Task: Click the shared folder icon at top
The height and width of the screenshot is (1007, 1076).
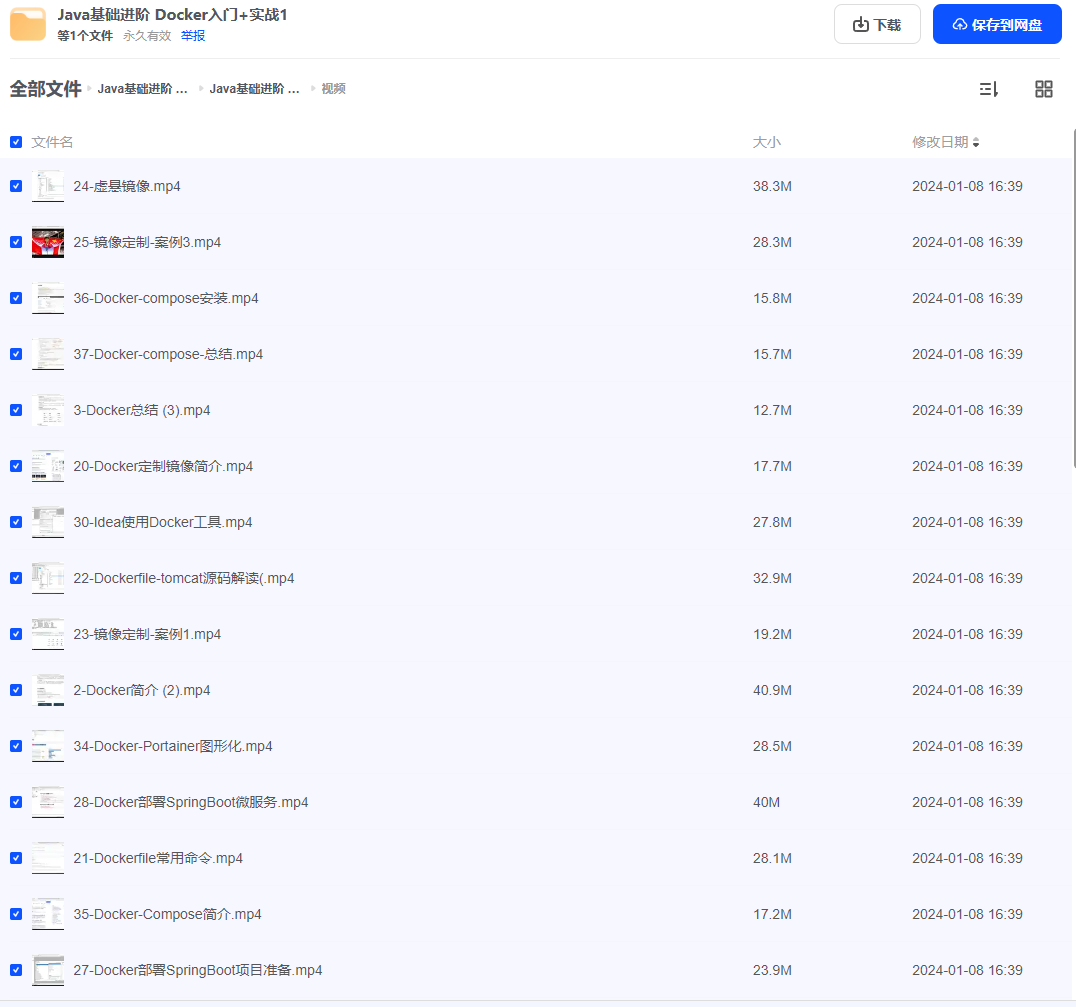Action: pyautogui.click(x=28, y=25)
